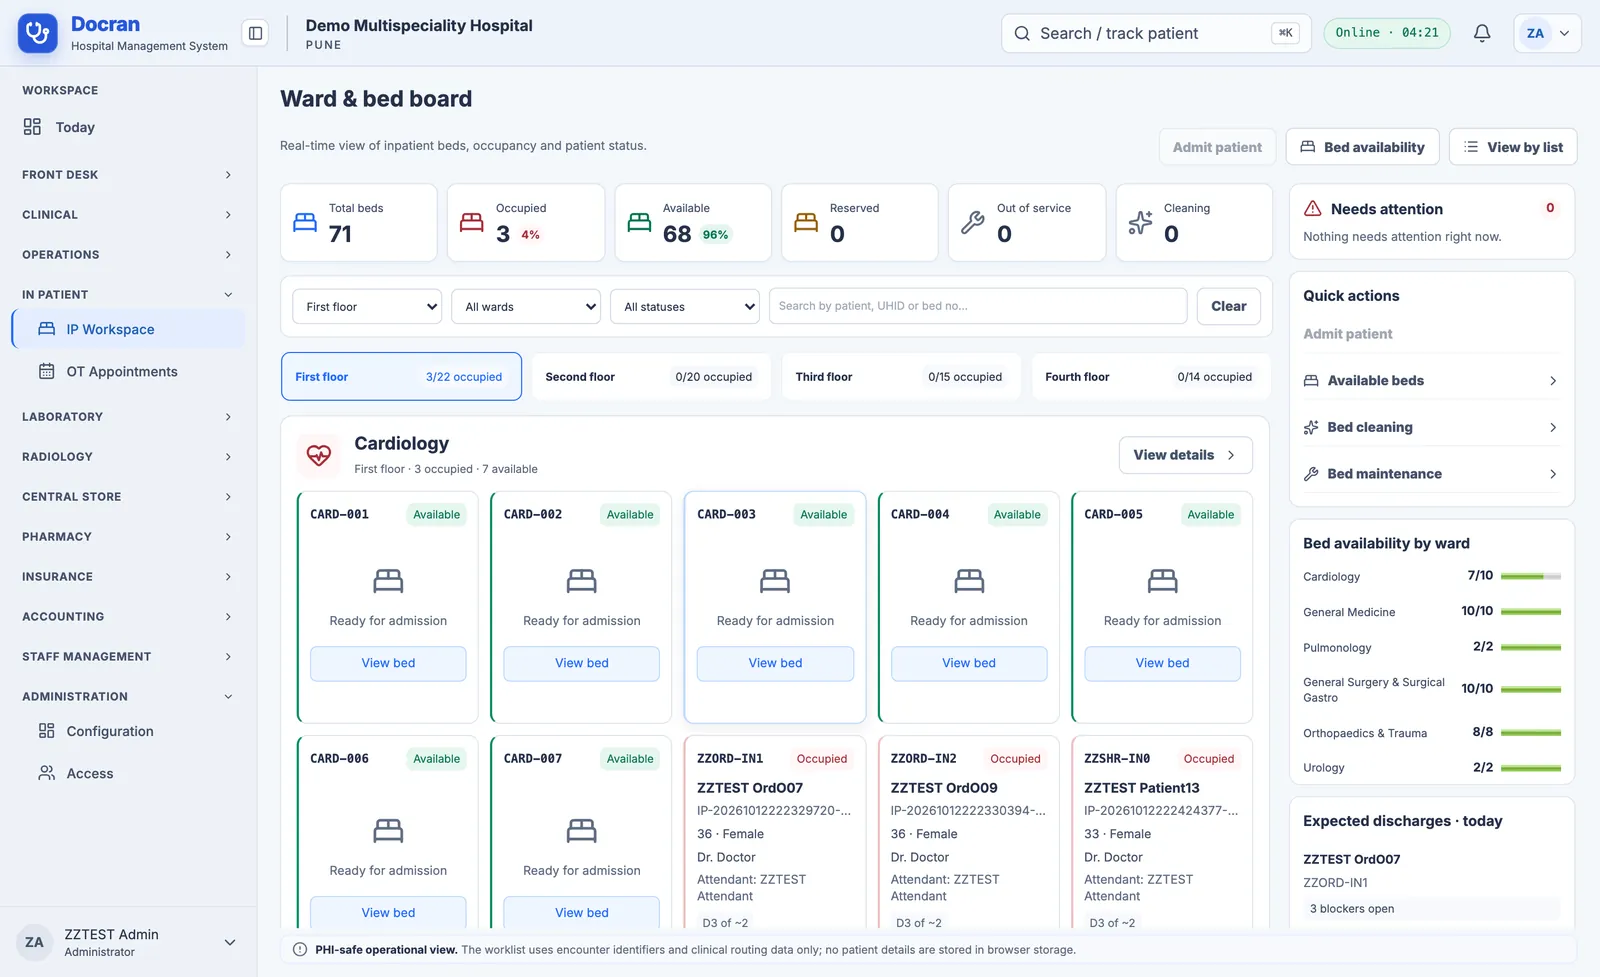1600x977 pixels.
Task: Clear the applied filters
Action: [1228, 306]
